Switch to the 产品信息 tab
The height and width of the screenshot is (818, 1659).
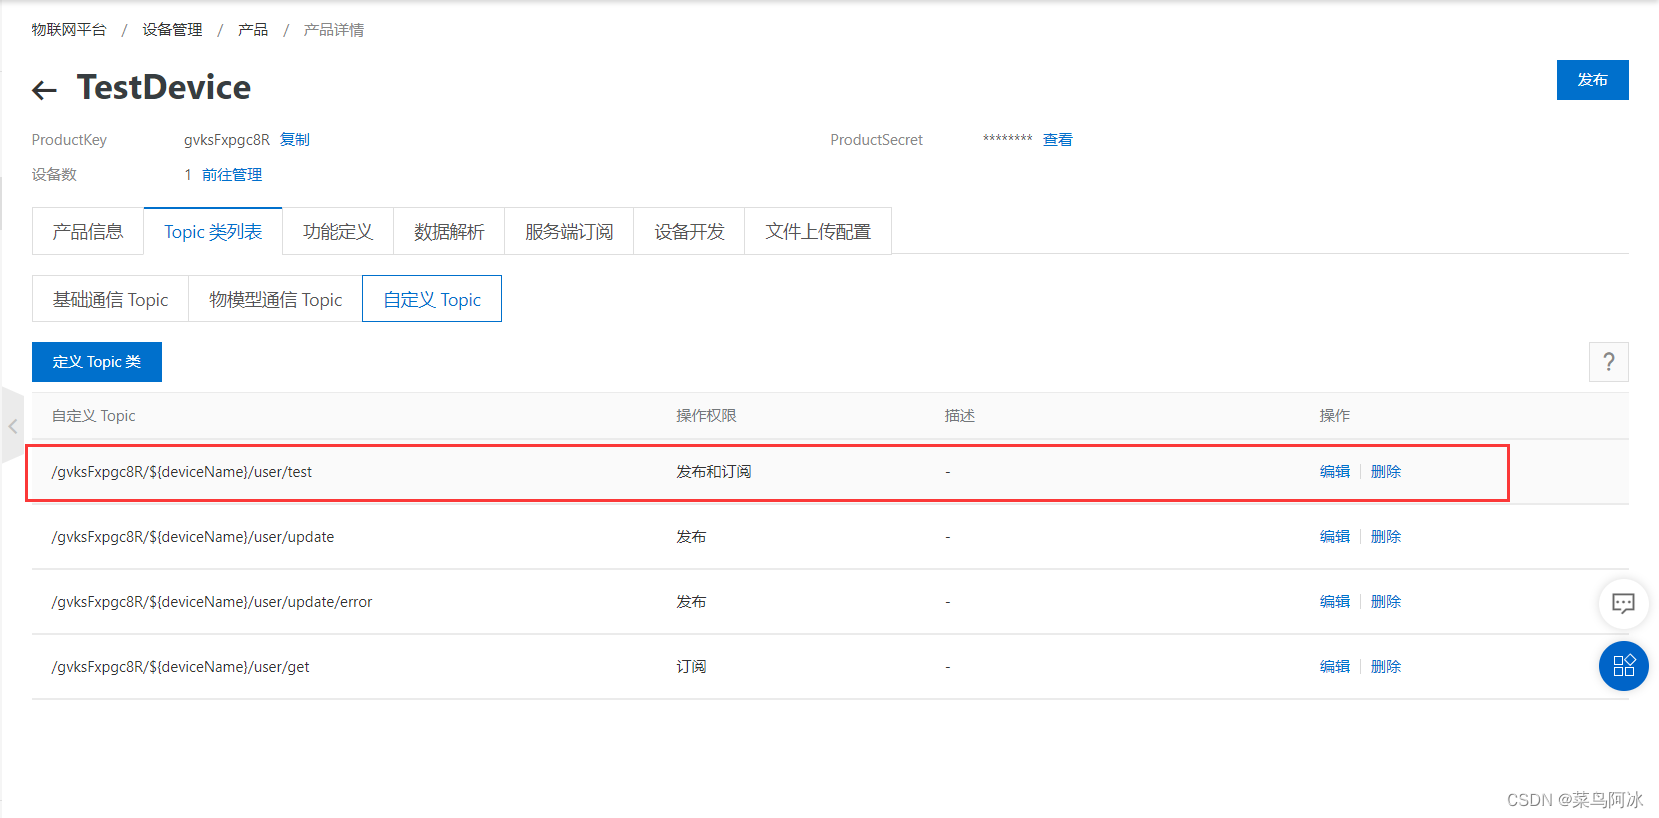(88, 232)
